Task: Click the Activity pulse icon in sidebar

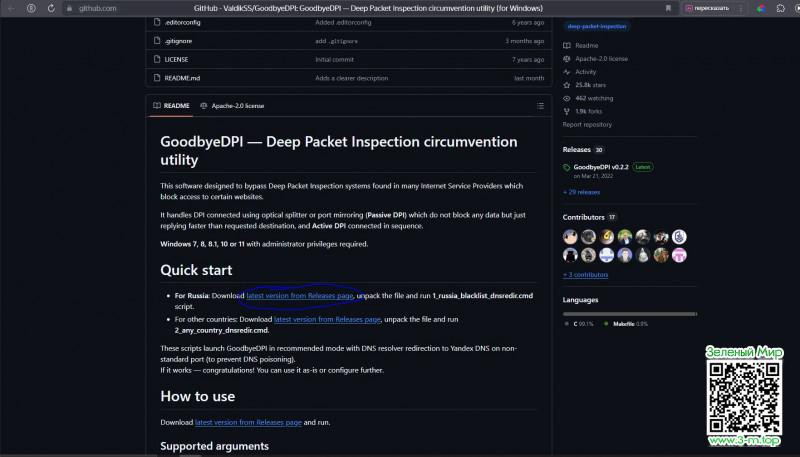Action: coord(567,72)
